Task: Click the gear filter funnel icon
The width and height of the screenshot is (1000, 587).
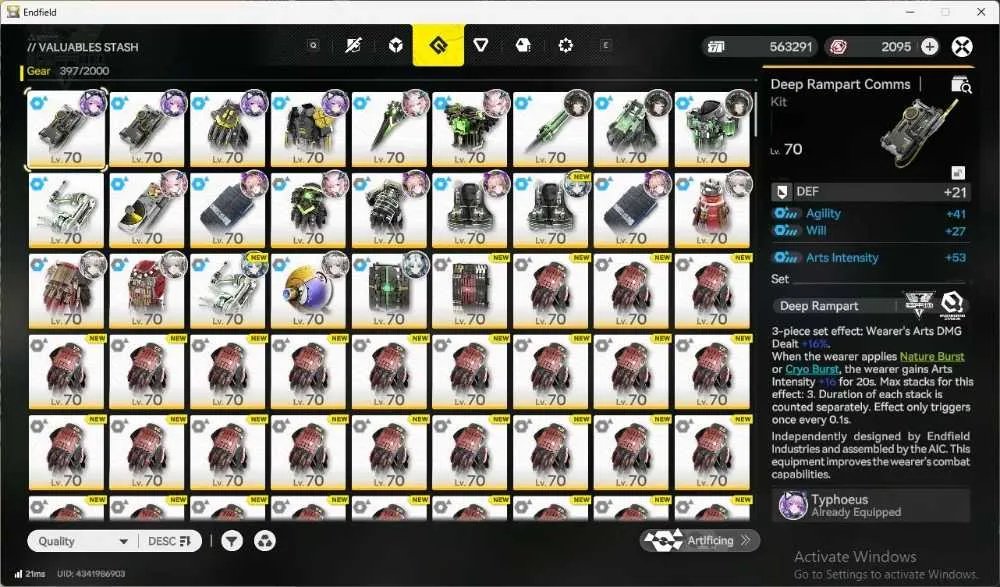Action: point(232,541)
